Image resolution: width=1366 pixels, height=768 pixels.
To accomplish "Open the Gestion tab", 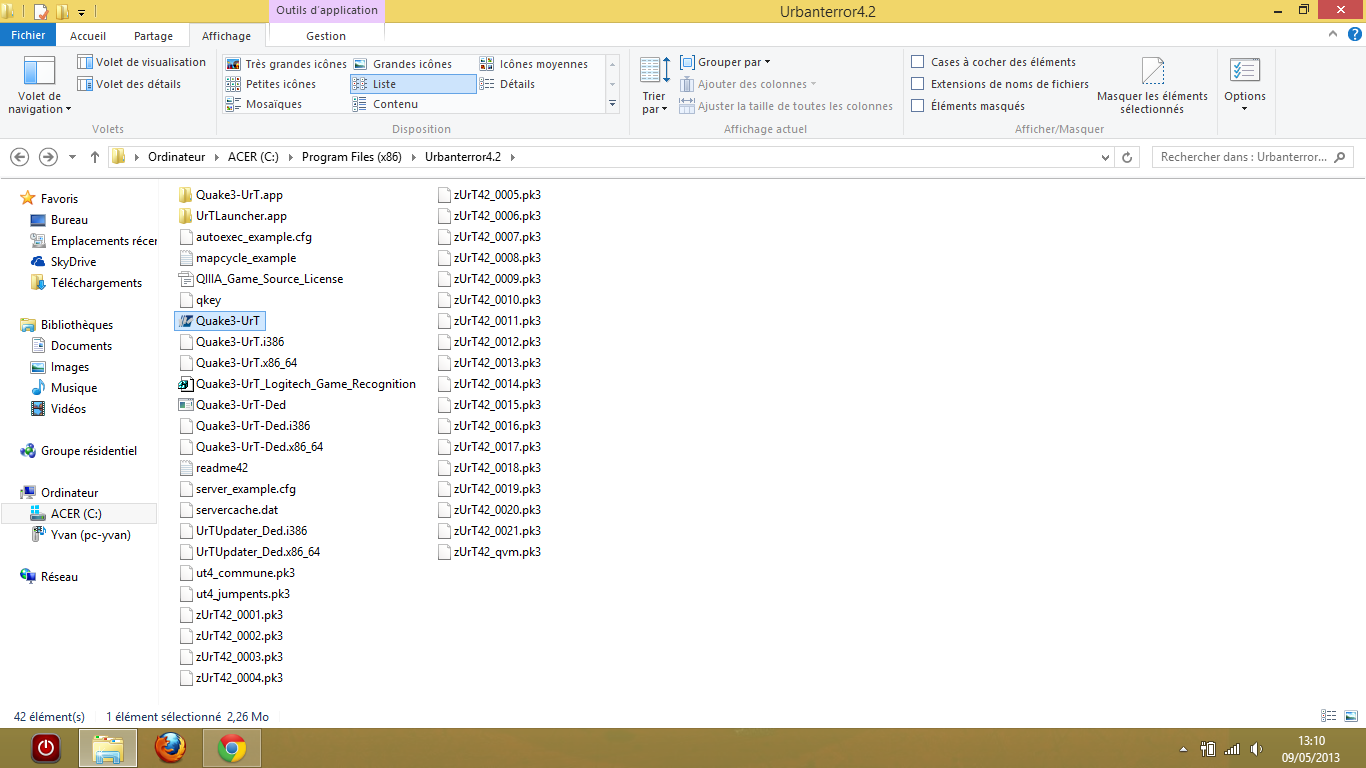I will pos(326,35).
